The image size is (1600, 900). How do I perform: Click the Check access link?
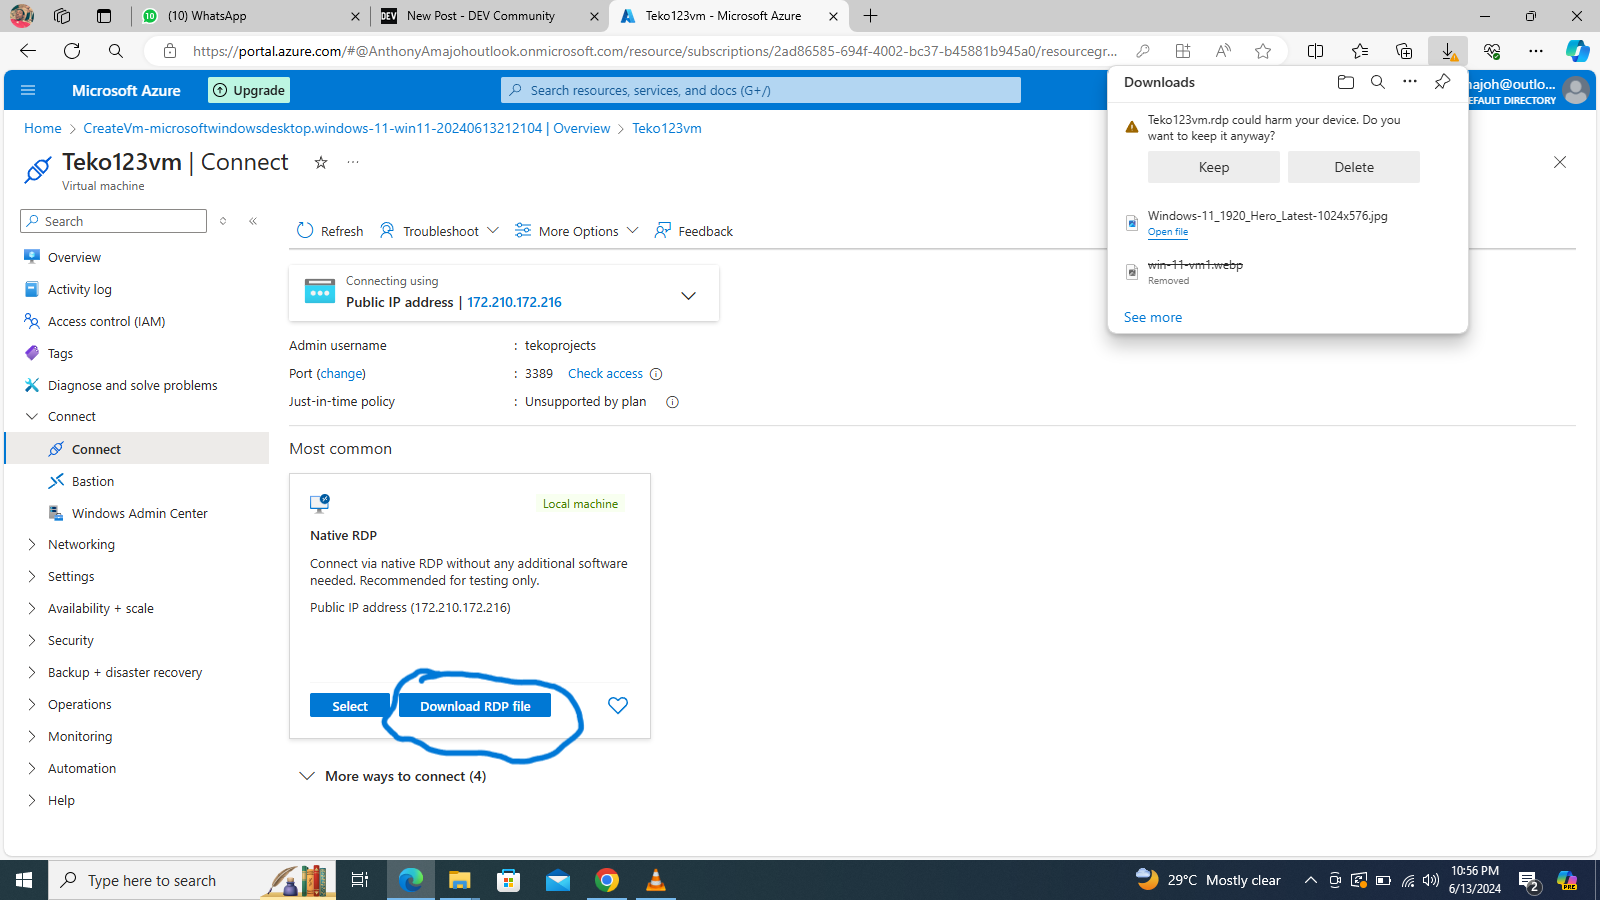point(605,373)
